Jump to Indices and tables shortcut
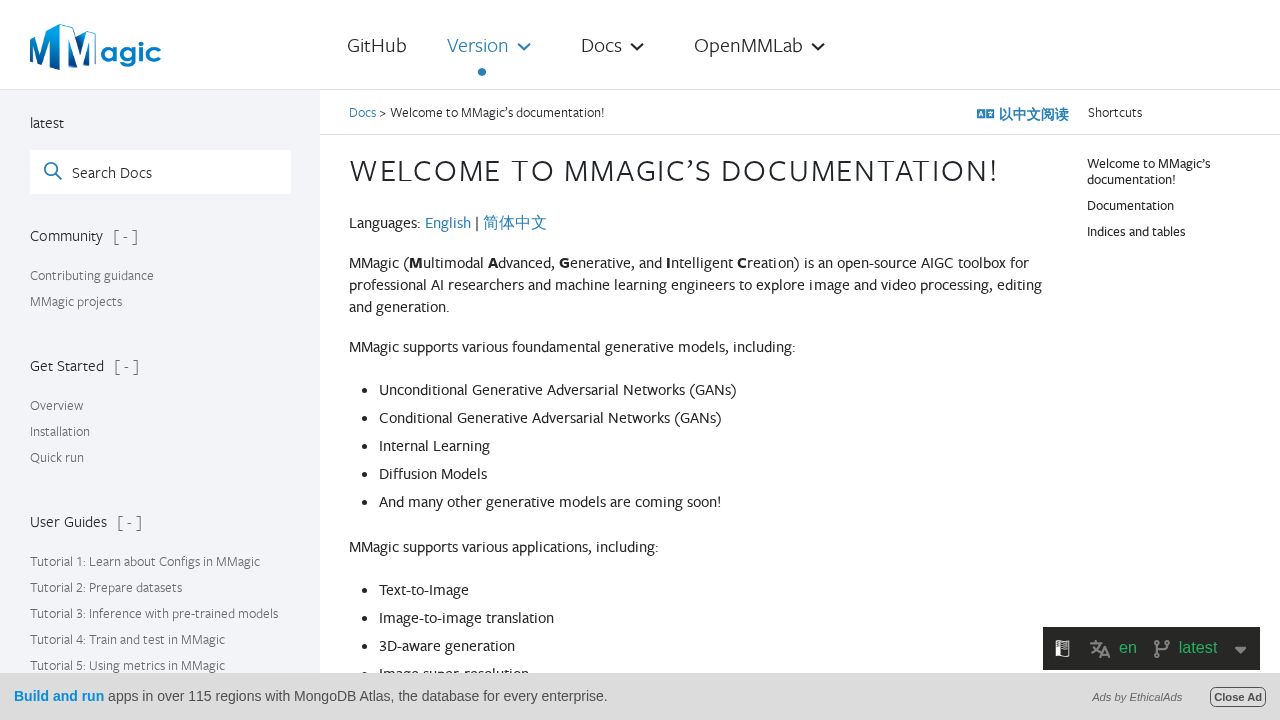This screenshot has height=720, width=1280. tap(1136, 231)
